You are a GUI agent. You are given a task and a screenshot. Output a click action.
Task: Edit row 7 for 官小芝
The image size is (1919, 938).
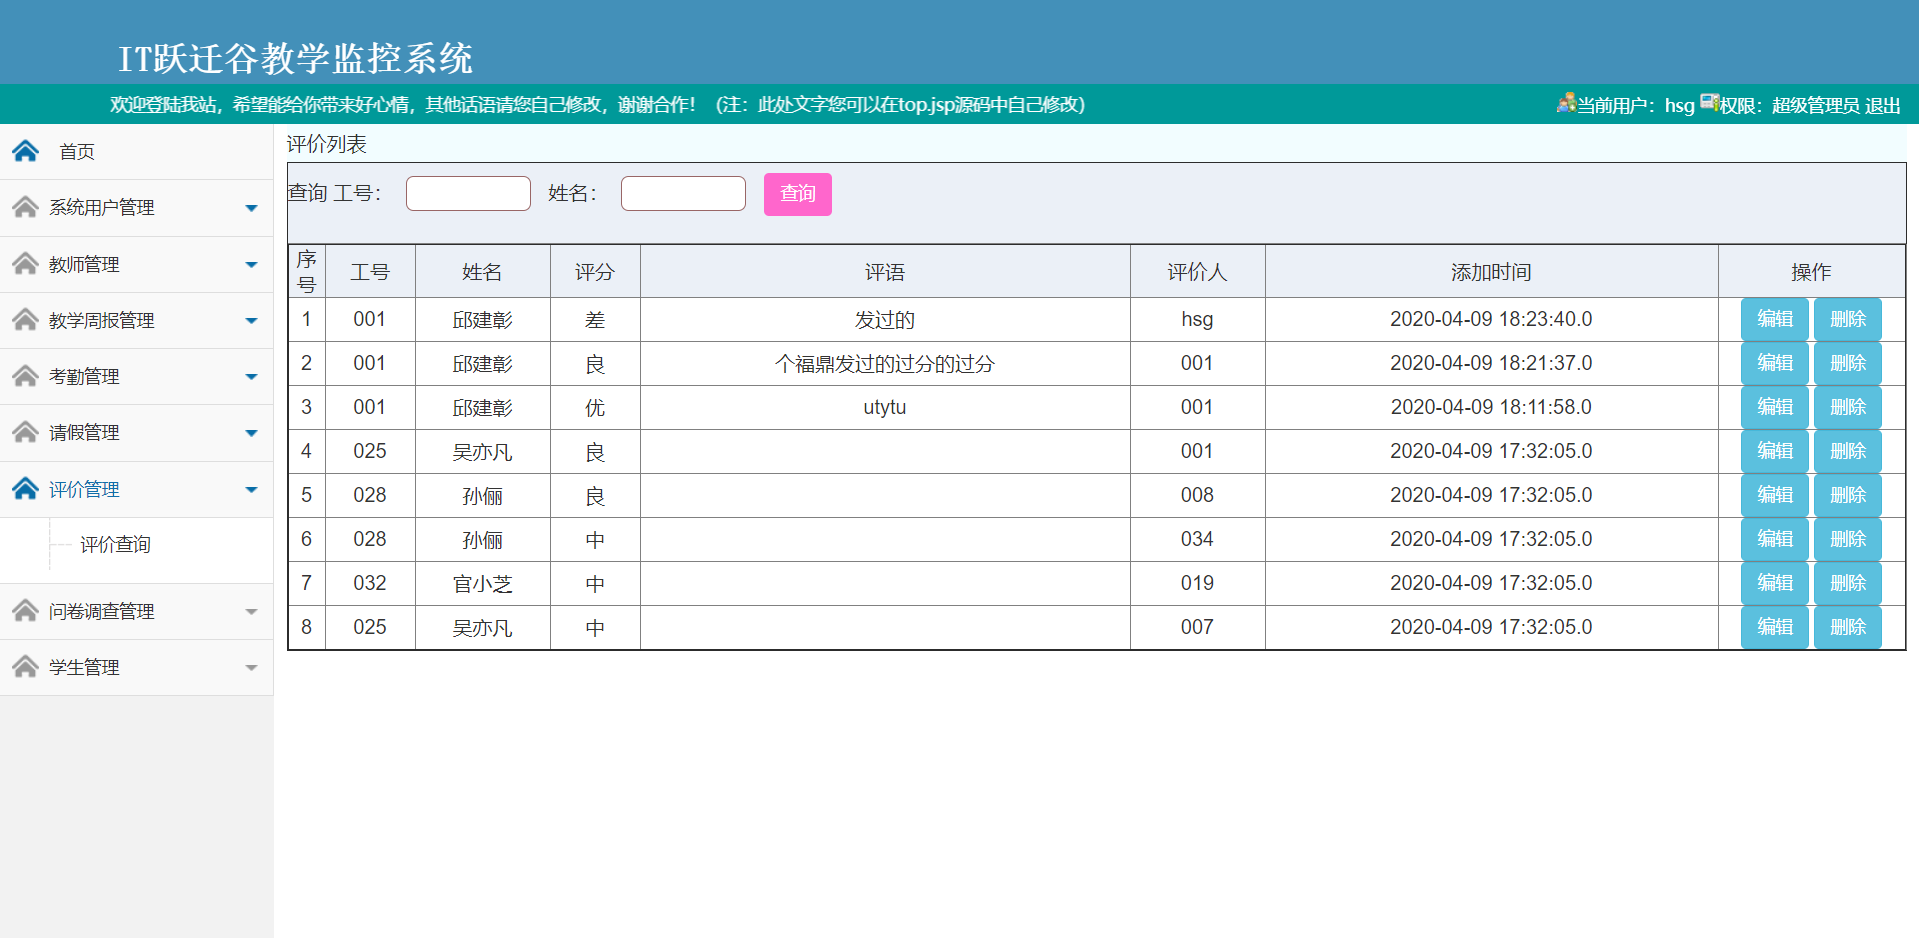pos(1775,583)
